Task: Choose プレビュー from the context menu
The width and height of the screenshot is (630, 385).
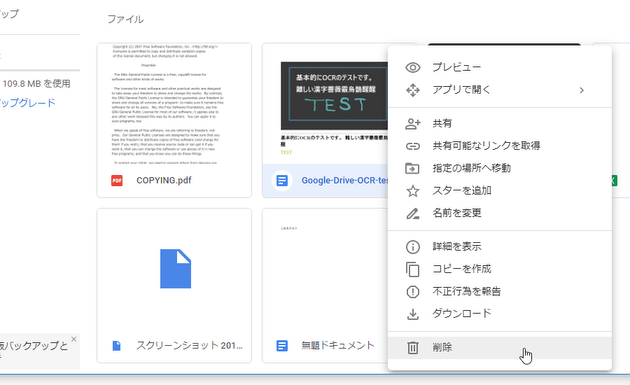Action: [500, 68]
